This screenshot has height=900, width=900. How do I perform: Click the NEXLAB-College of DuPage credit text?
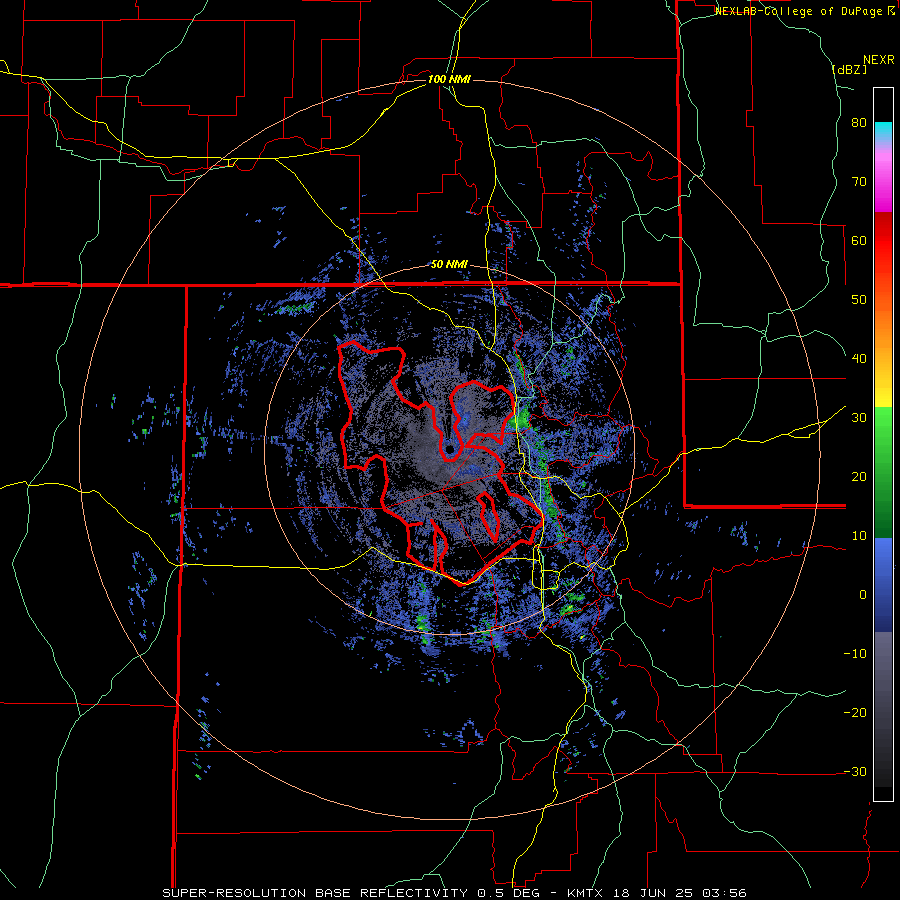804,11
